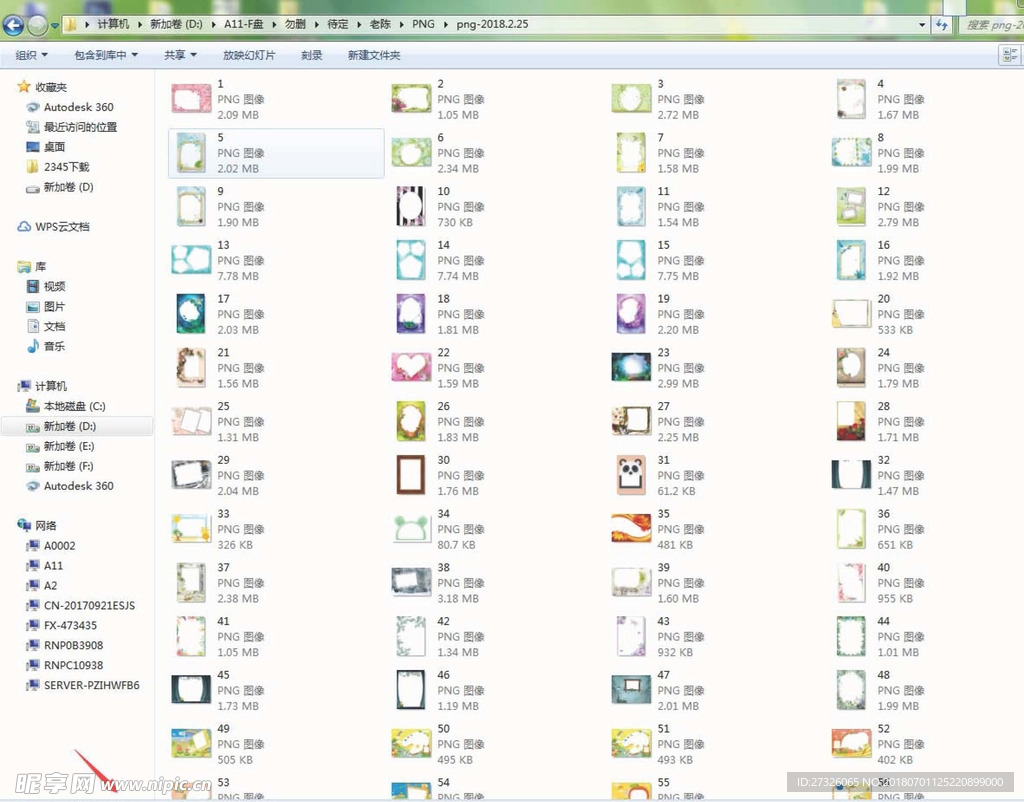Screen dimensions: 1024x802
Task: Click the PNG folder in address breadcrumb
Action: tap(423, 24)
